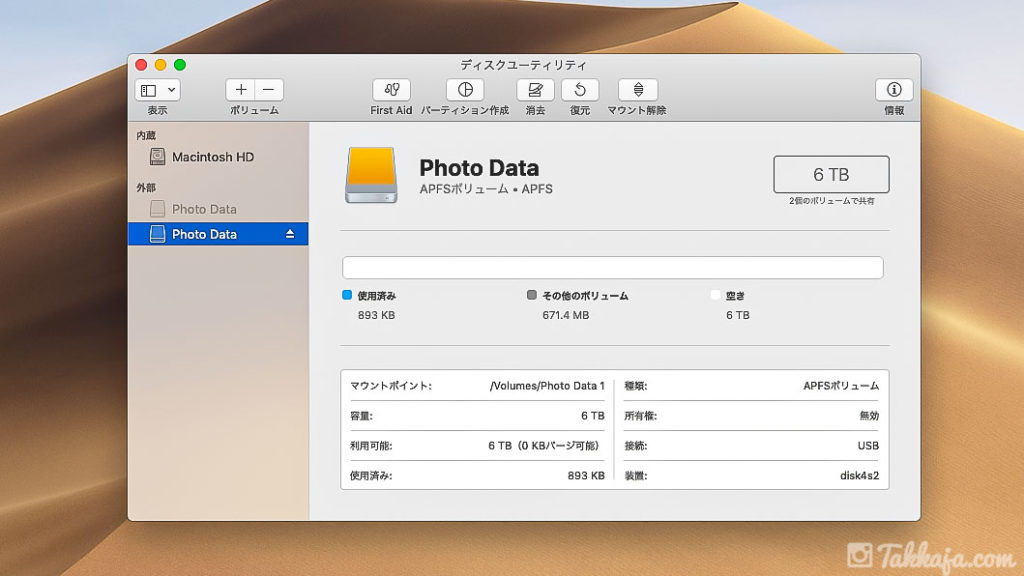This screenshot has width=1024, height=576.
Task: Click the grey Other Volumes legend swatch
Action: pos(532,296)
